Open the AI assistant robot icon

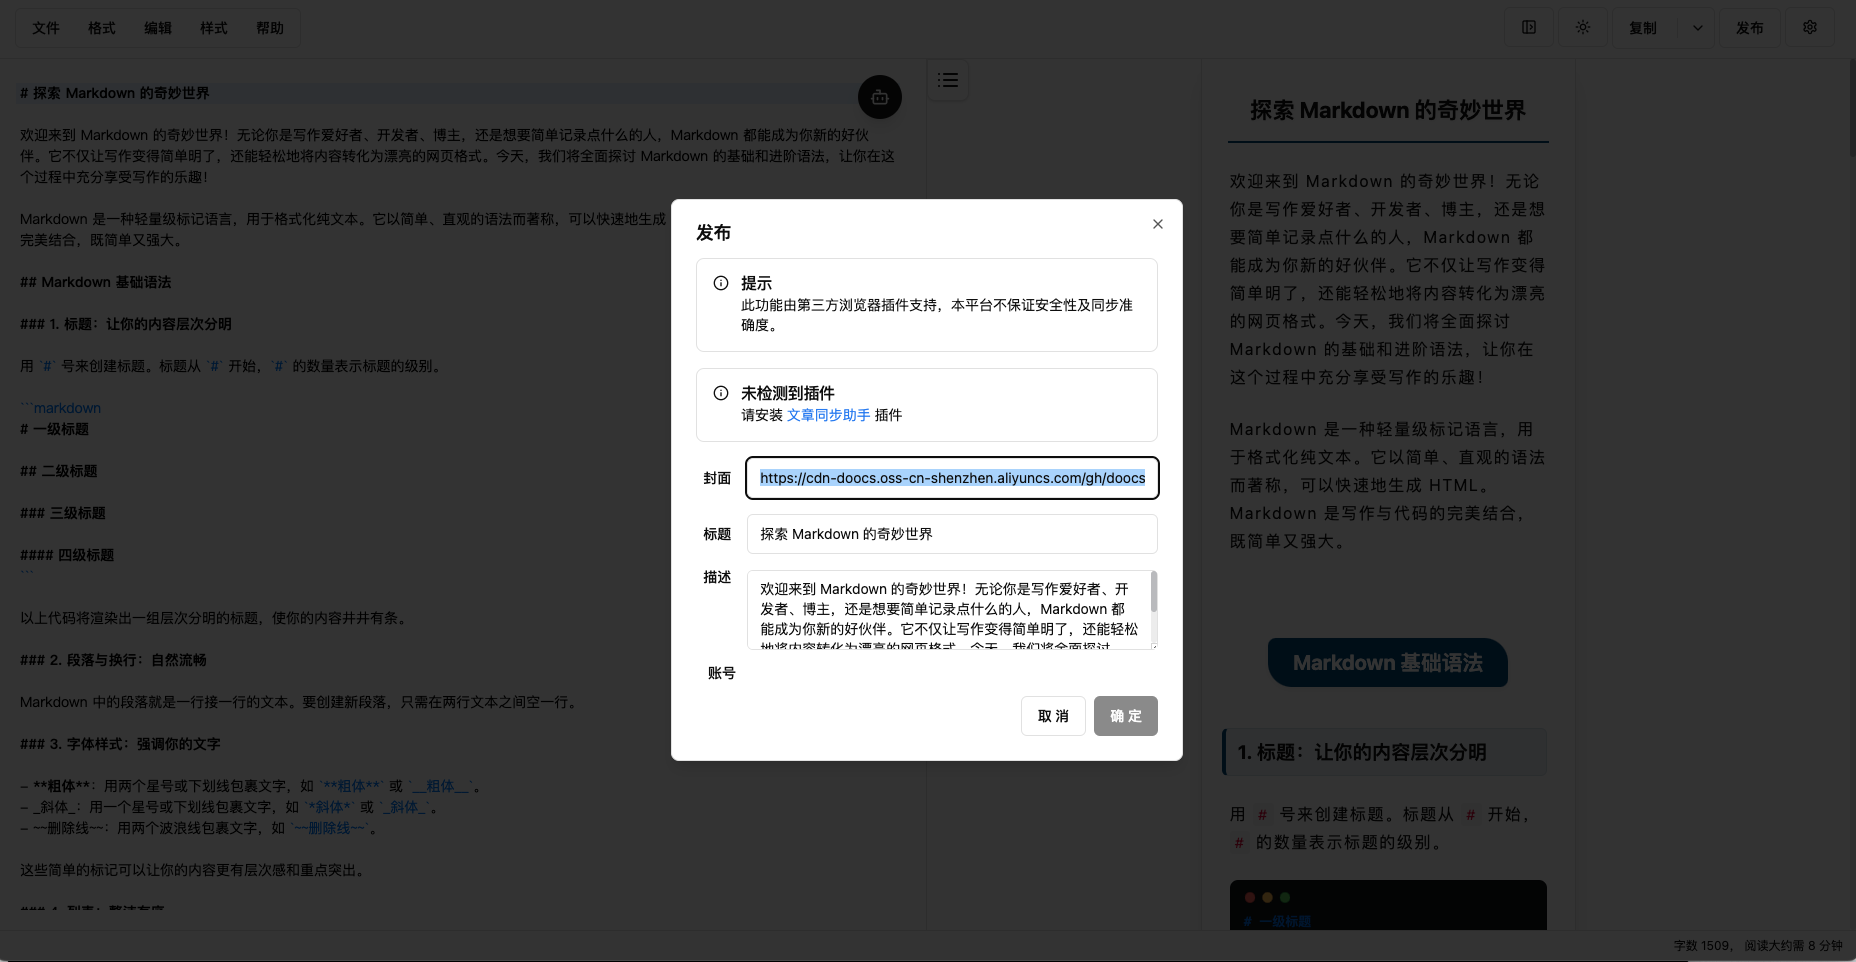(880, 96)
